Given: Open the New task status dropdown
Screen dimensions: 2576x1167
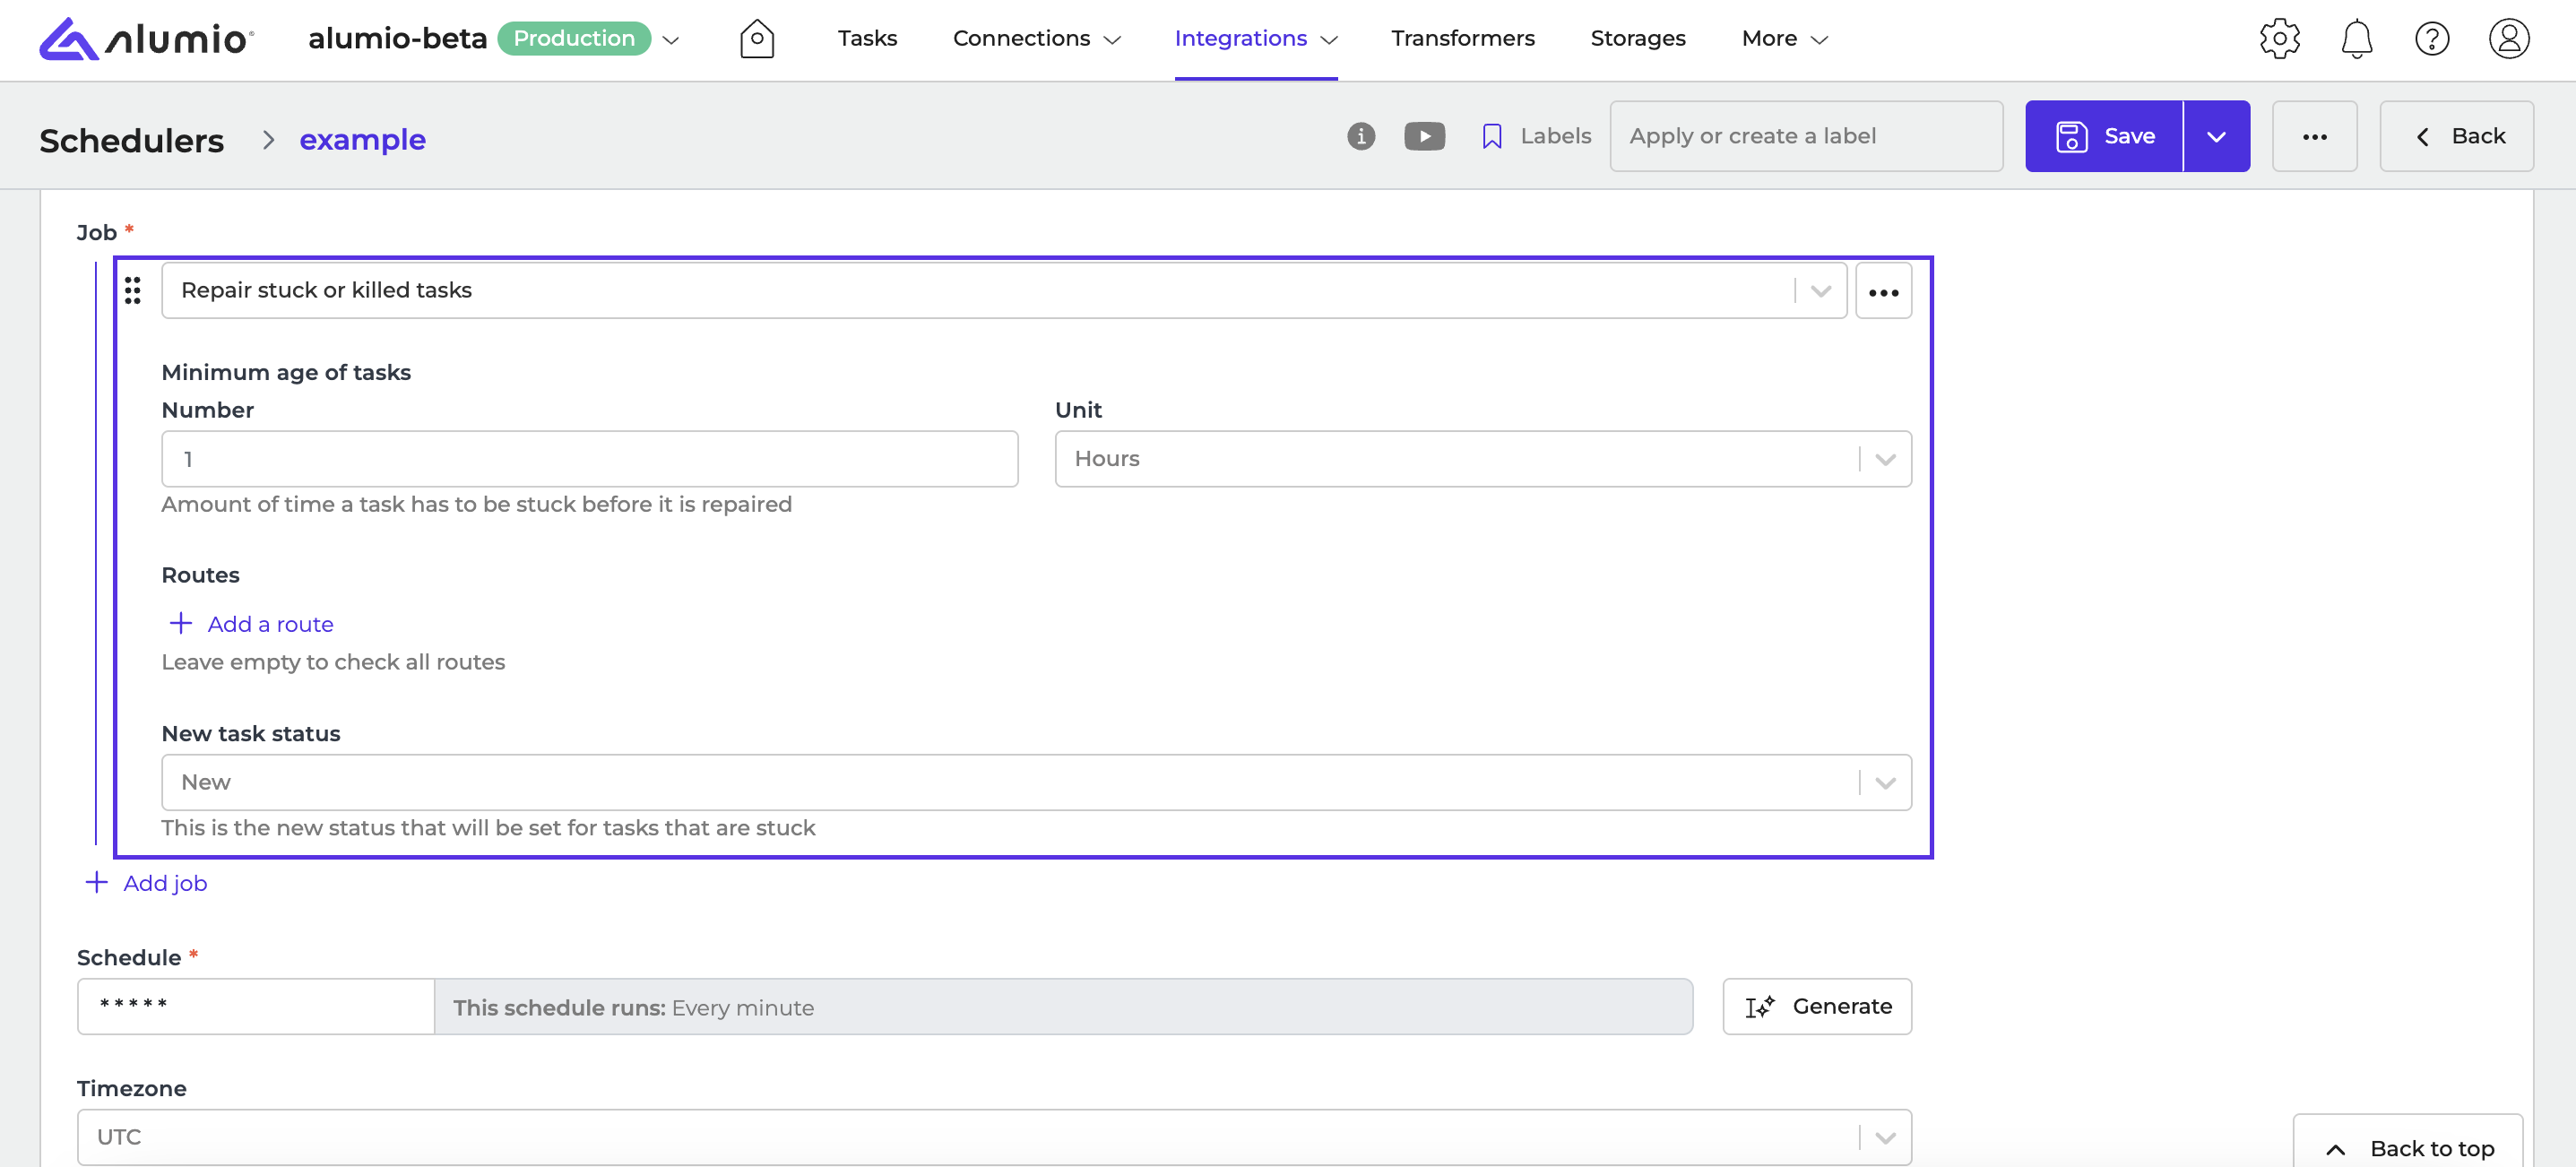Looking at the screenshot, I should (1035, 782).
